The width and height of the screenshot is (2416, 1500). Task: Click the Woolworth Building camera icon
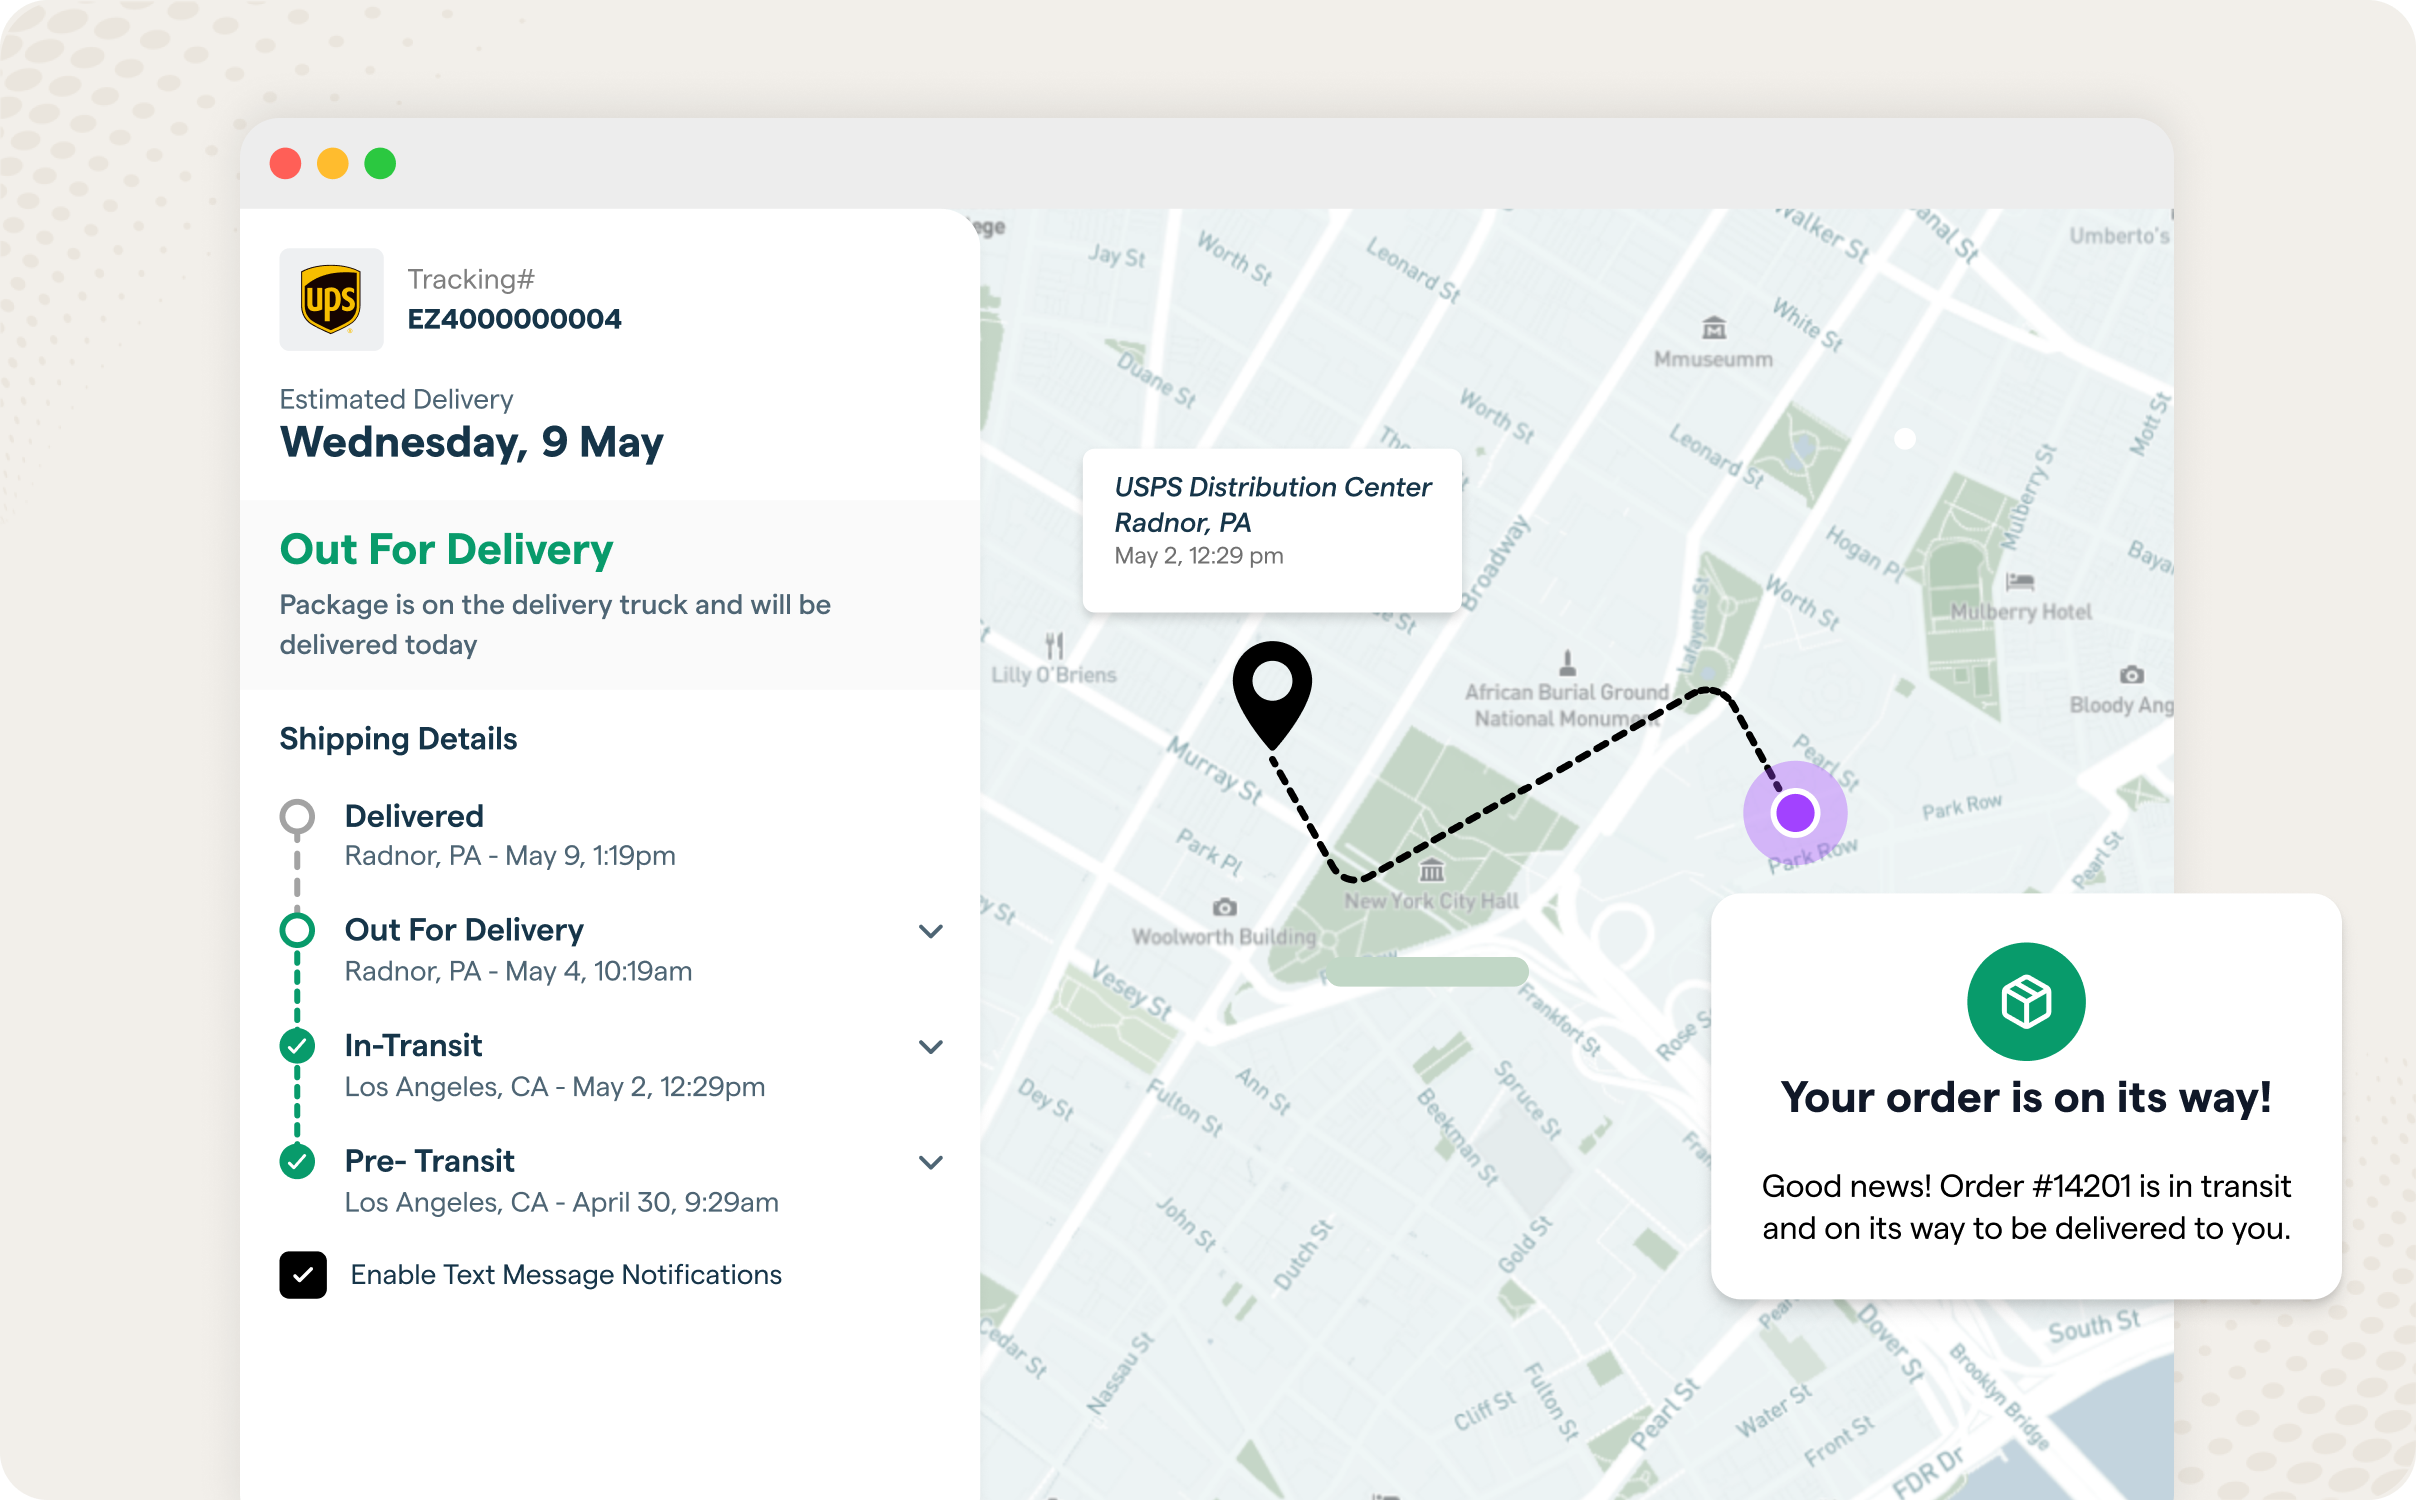pyautogui.click(x=1224, y=907)
